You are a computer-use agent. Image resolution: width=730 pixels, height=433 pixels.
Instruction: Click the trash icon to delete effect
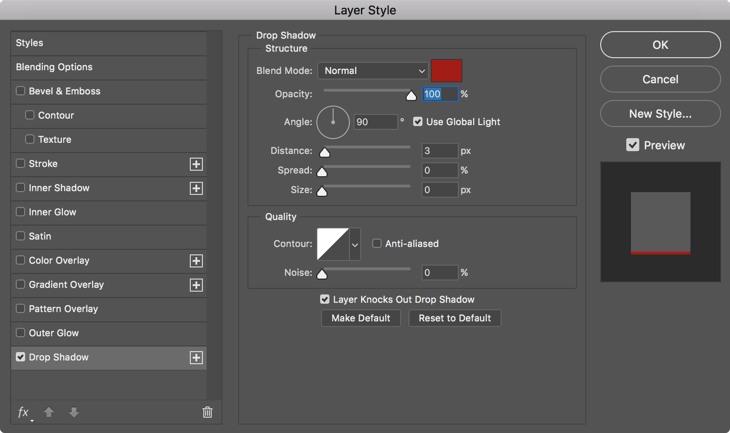coord(207,412)
